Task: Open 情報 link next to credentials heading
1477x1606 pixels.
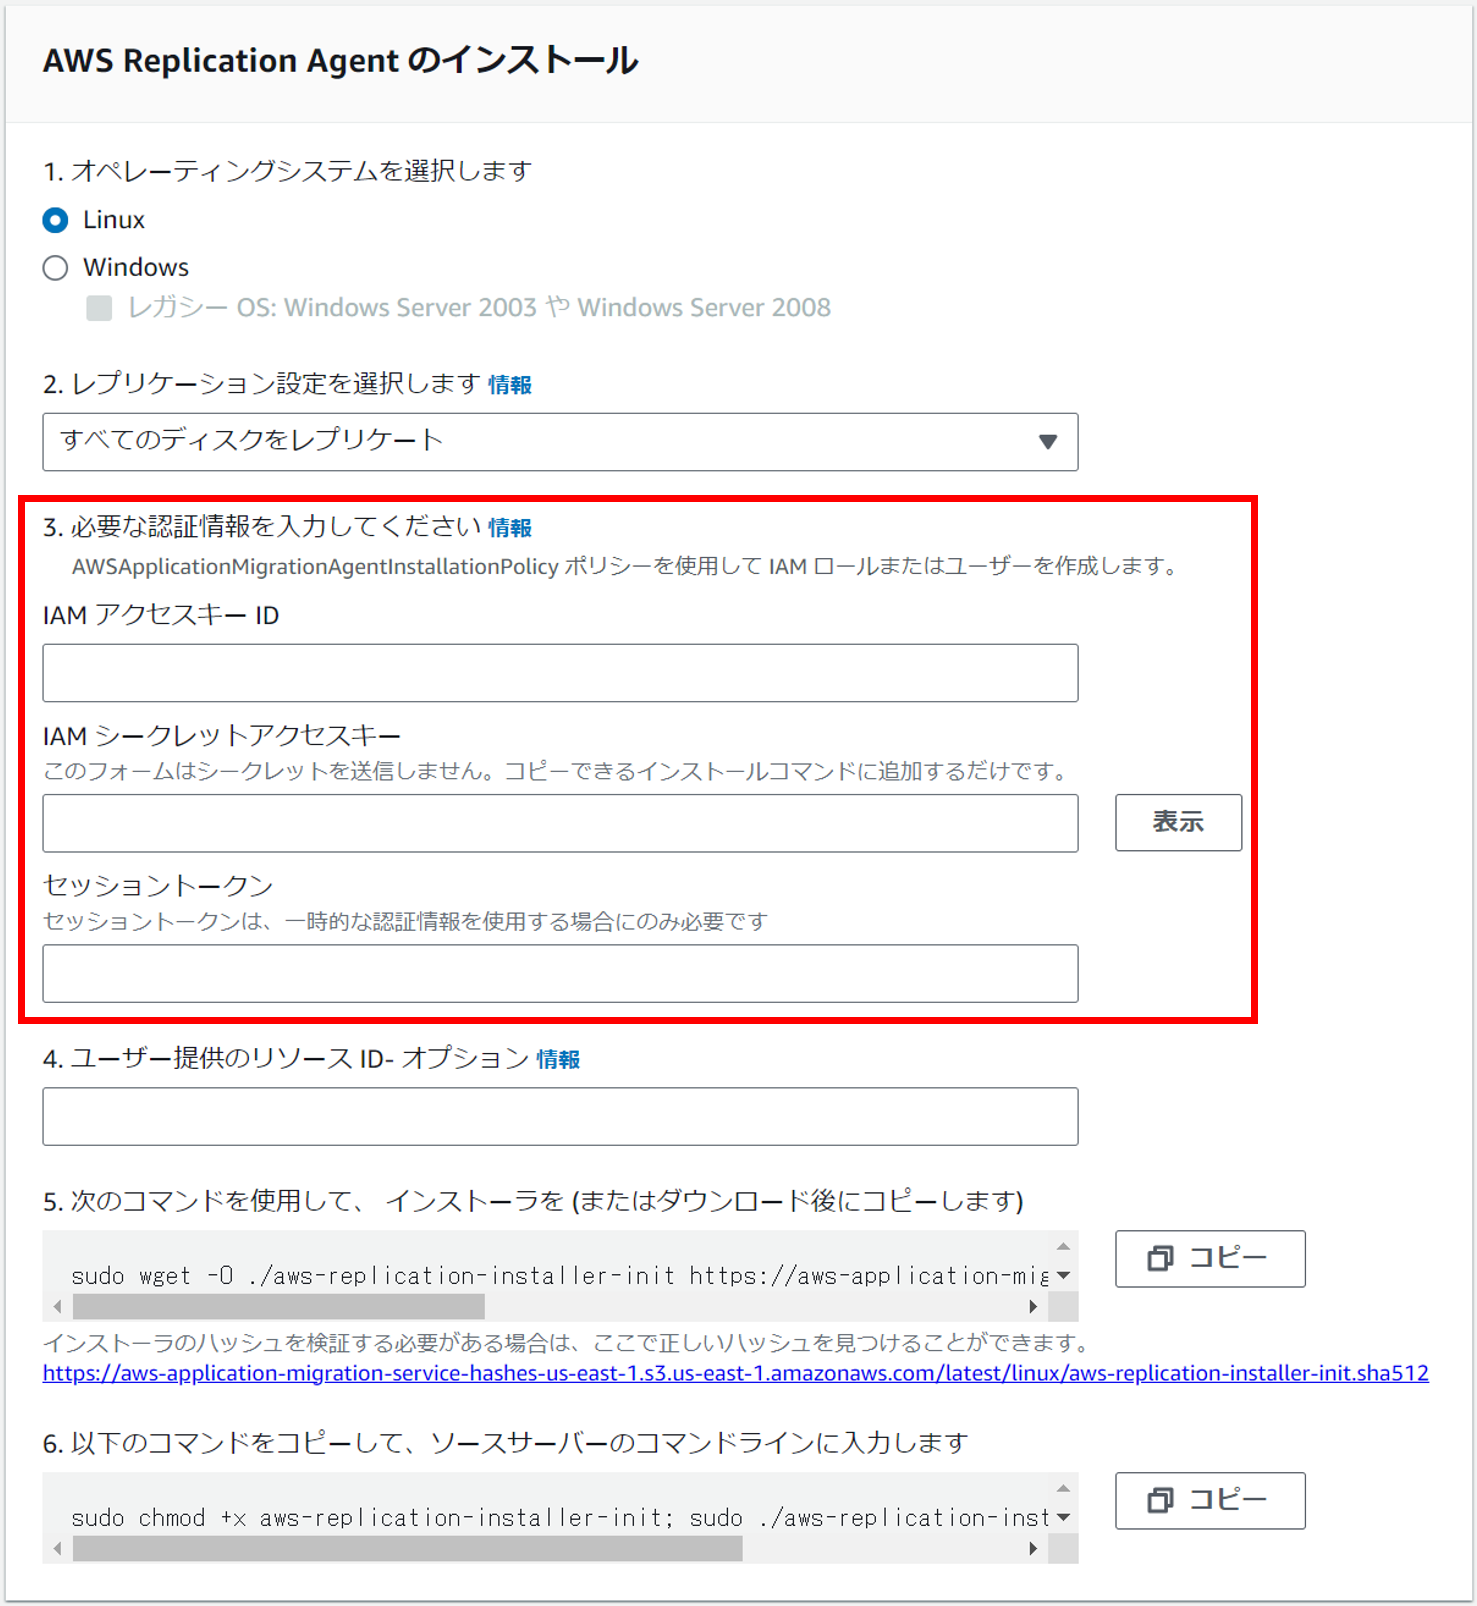Action: pos(510,528)
